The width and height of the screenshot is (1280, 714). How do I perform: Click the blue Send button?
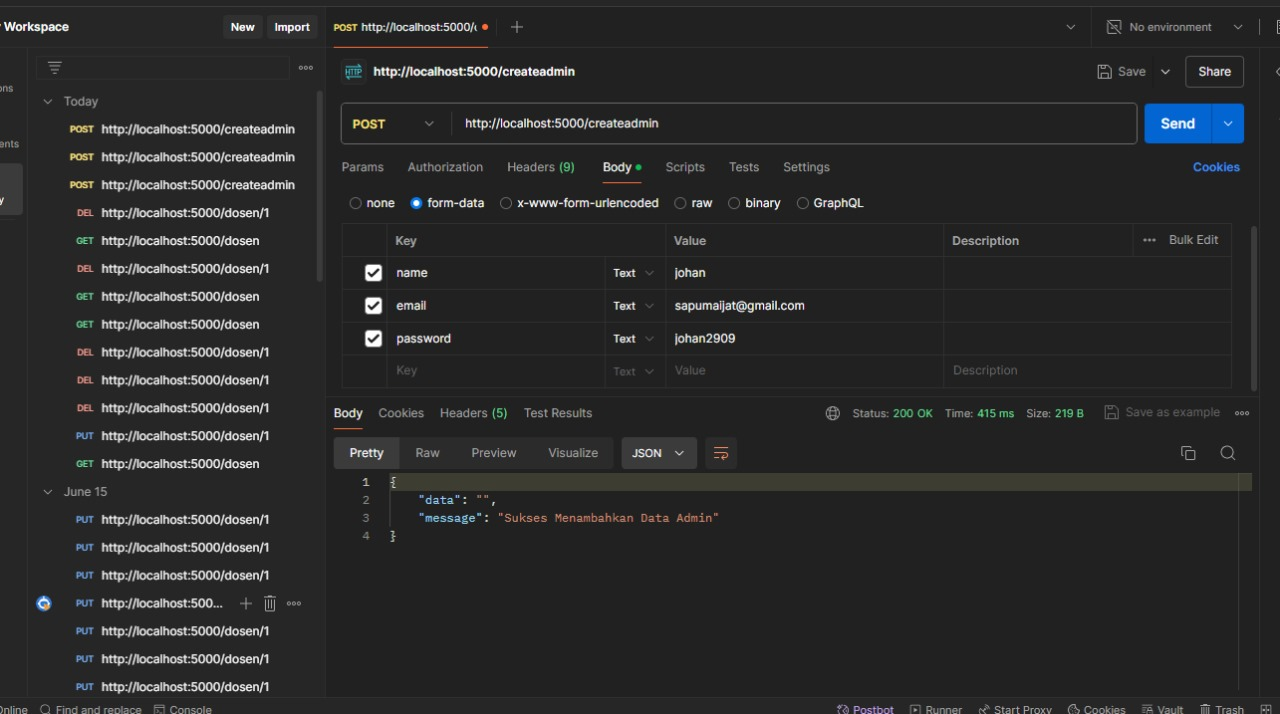(x=1178, y=124)
